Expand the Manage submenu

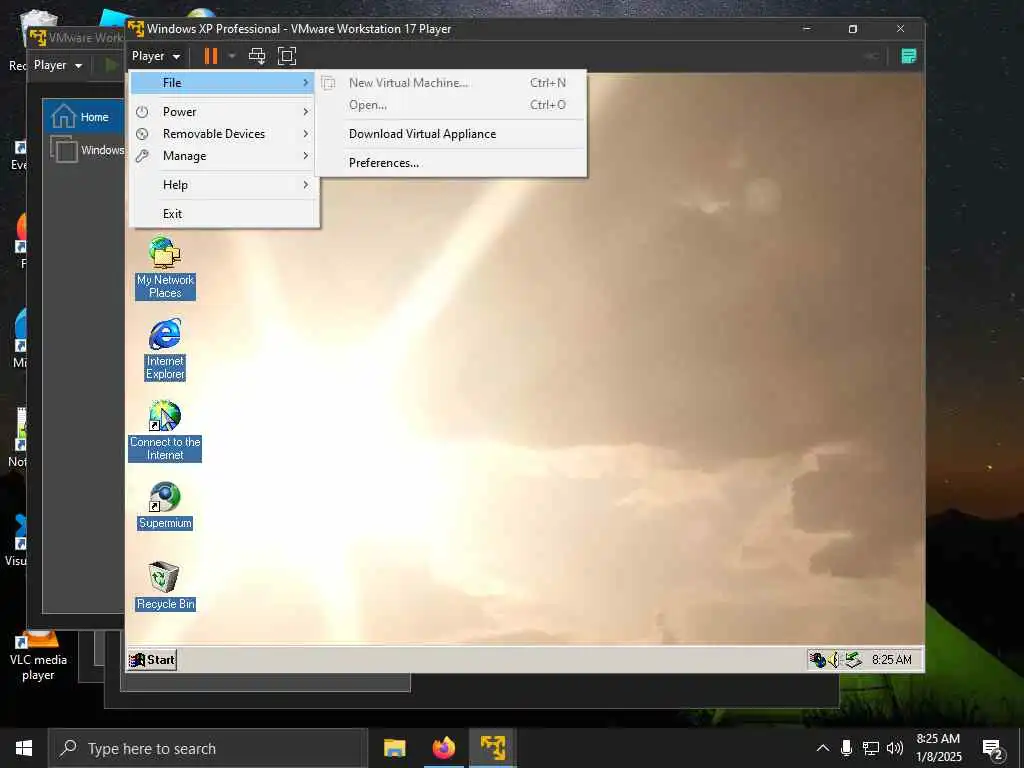click(223, 156)
